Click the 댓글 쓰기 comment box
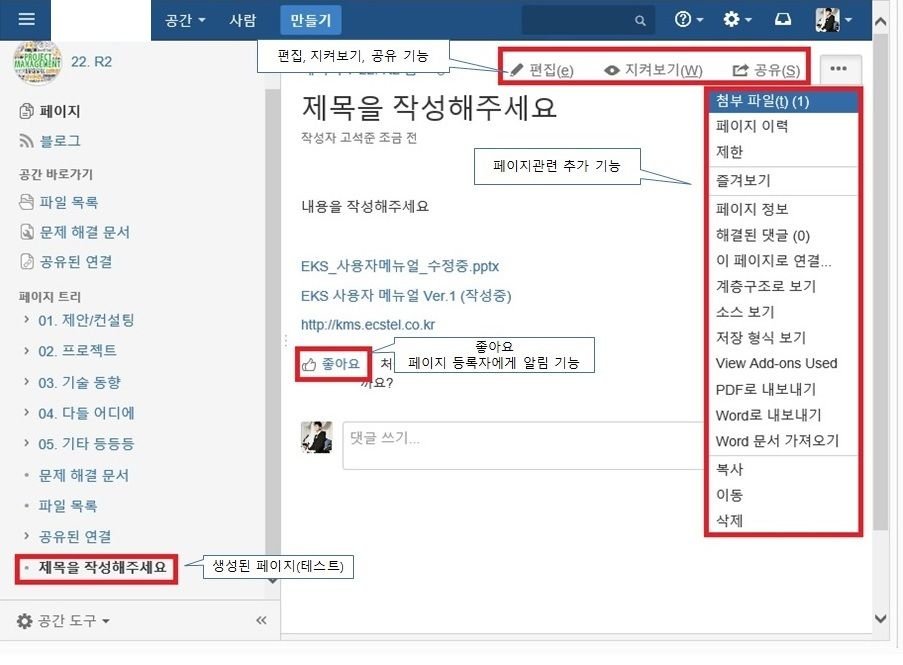The width and height of the screenshot is (903, 665). [523, 445]
